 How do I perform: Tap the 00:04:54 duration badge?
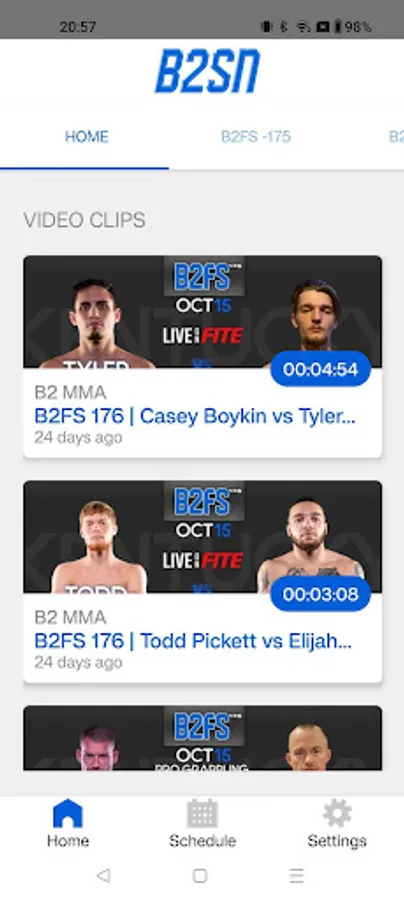[320, 369]
